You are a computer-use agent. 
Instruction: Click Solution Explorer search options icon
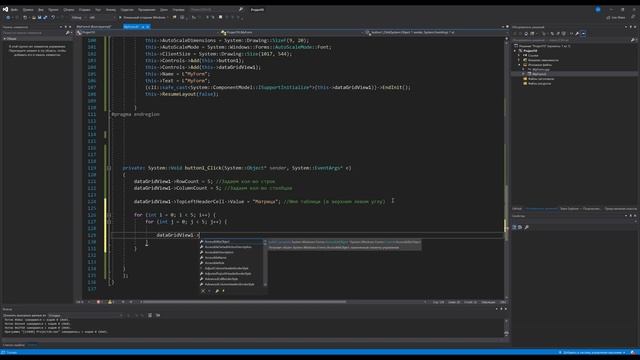coord(633,40)
